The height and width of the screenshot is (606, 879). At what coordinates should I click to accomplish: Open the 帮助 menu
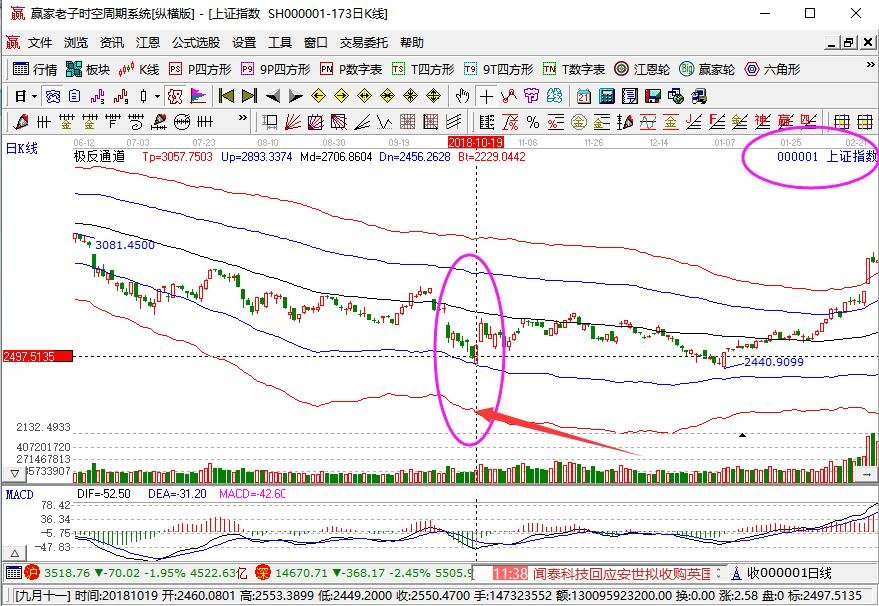pos(411,43)
